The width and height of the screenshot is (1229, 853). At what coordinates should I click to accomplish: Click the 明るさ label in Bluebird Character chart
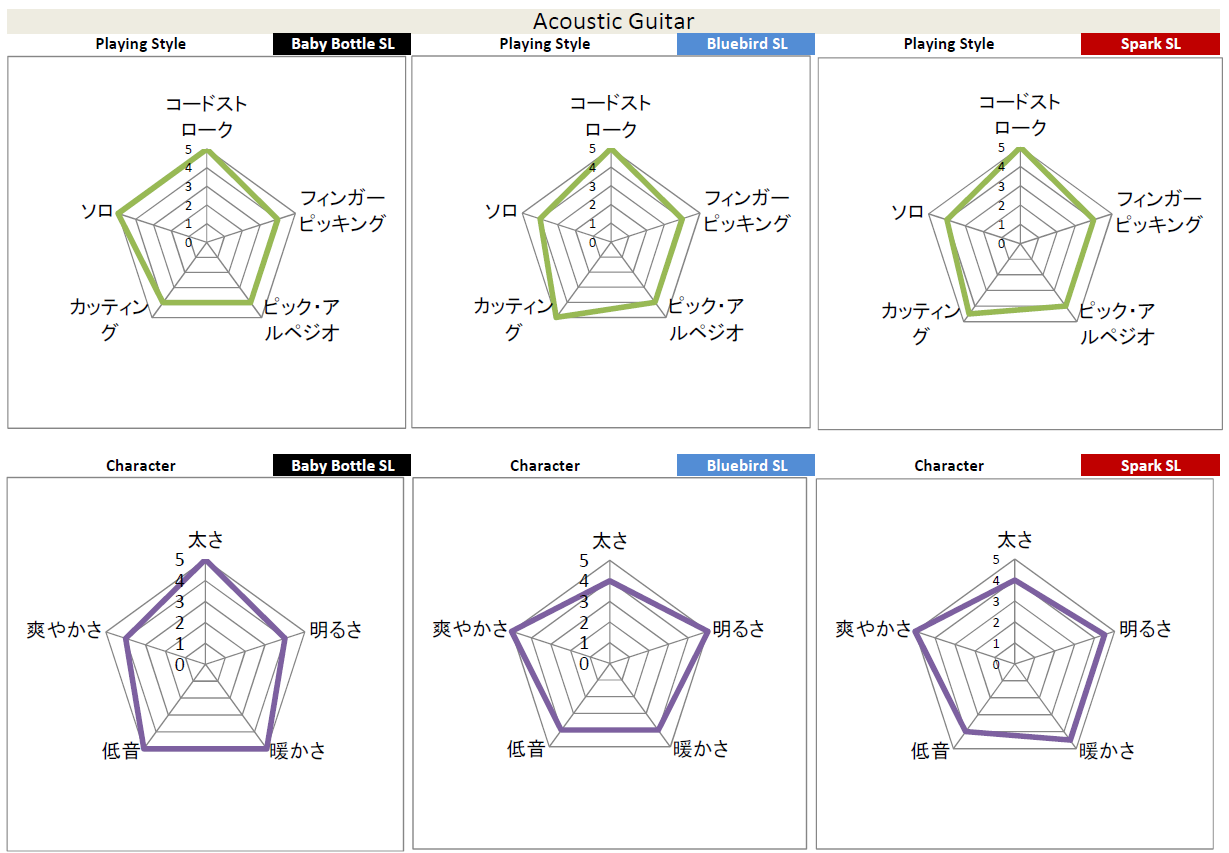[739, 629]
